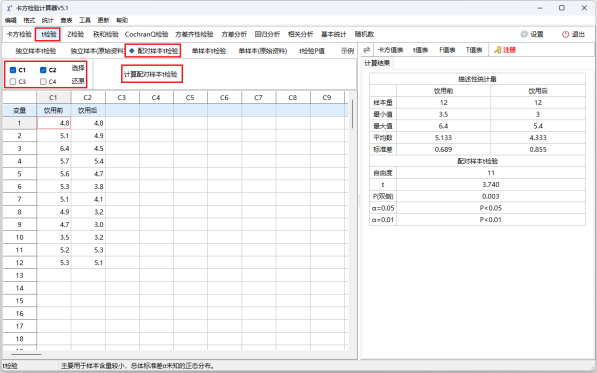Select row header 12 in the data grid
The height and width of the screenshot is (373, 597).
click(19, 263)
